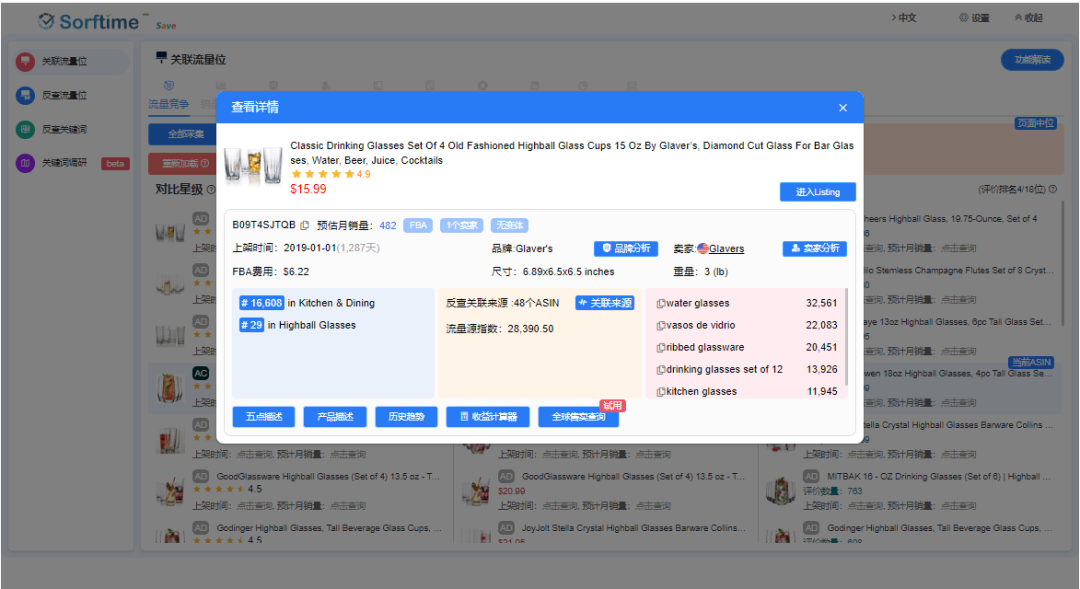
Task: Click the US flag beside seller Glavers
Action: (x=703, y=249)
